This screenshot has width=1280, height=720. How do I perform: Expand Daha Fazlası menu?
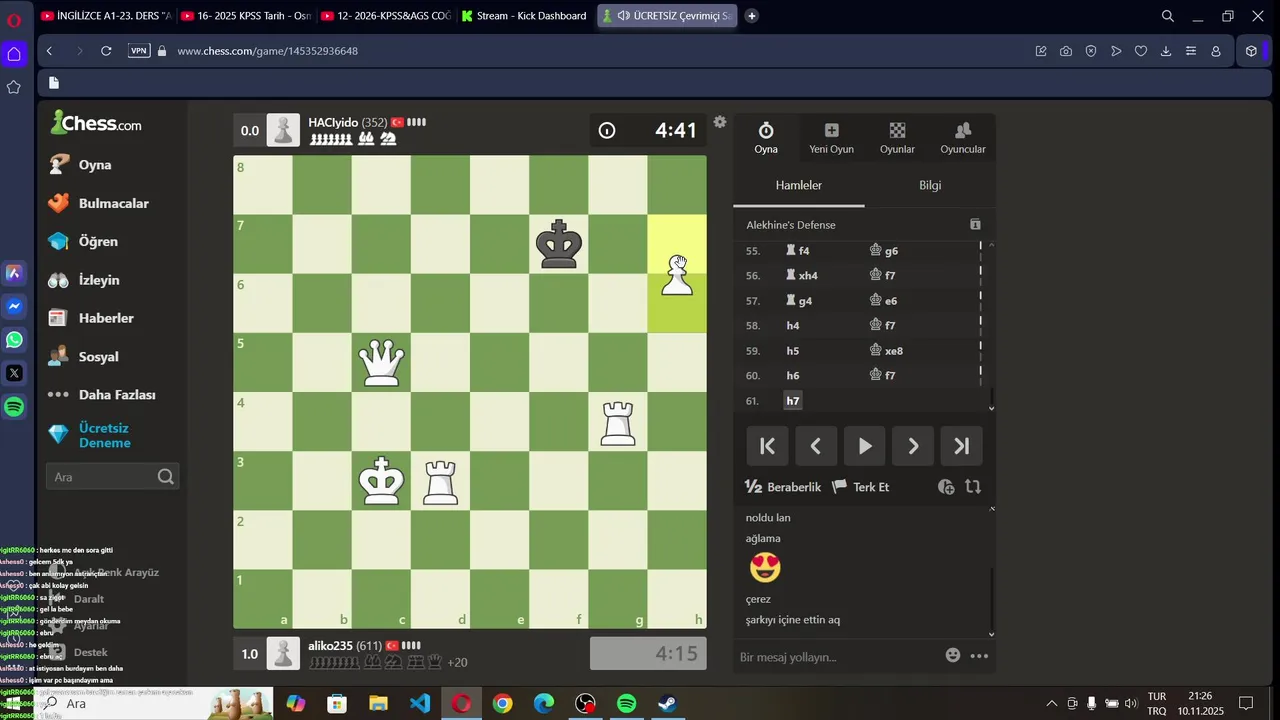pyautogui.click(x=102, y=395)
